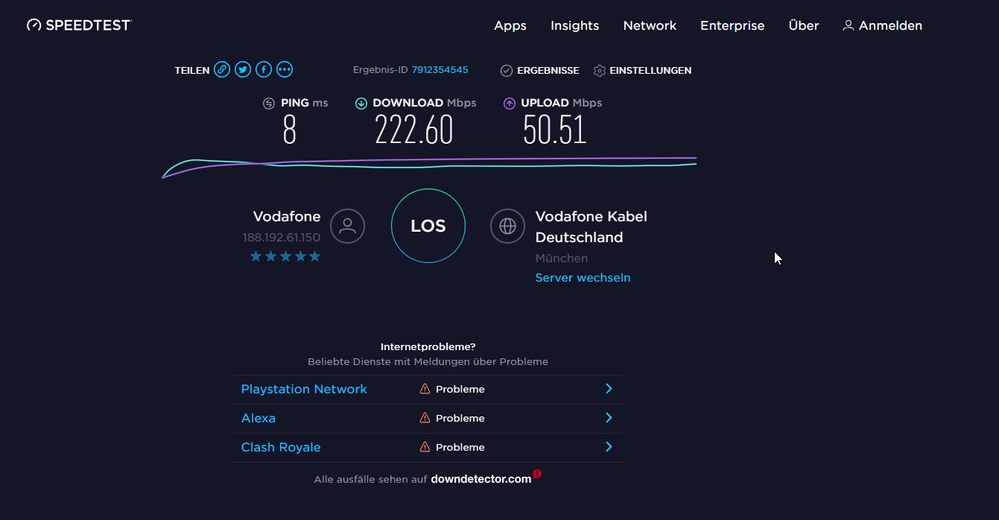Click the Server wechseln link
Image resolution: width=999 pixels, height=520 pixels.
(x=583, y=278)
